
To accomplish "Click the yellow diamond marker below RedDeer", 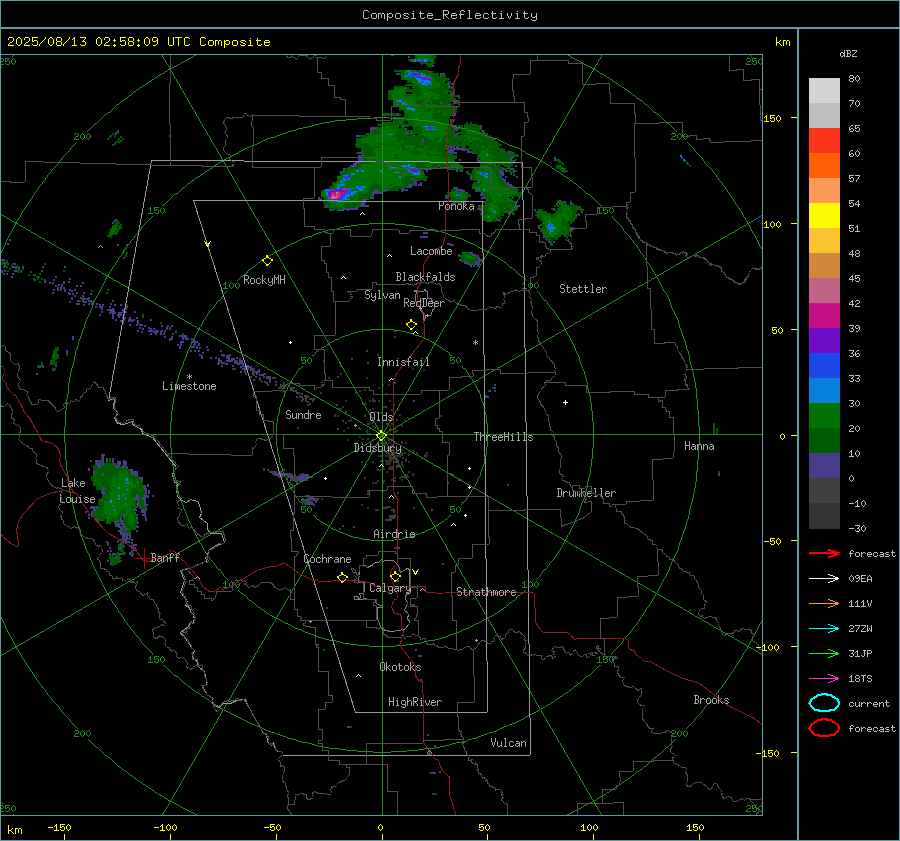I will (411, 325).
